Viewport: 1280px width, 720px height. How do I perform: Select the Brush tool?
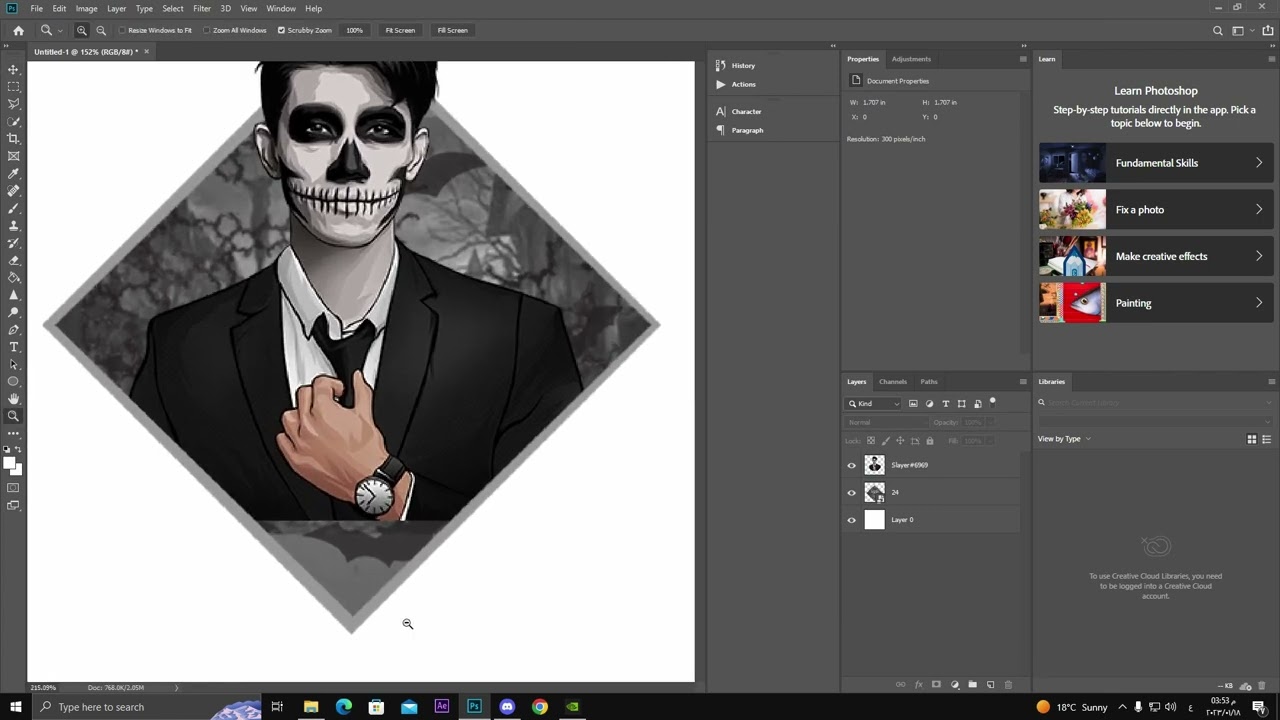(14, 208)
